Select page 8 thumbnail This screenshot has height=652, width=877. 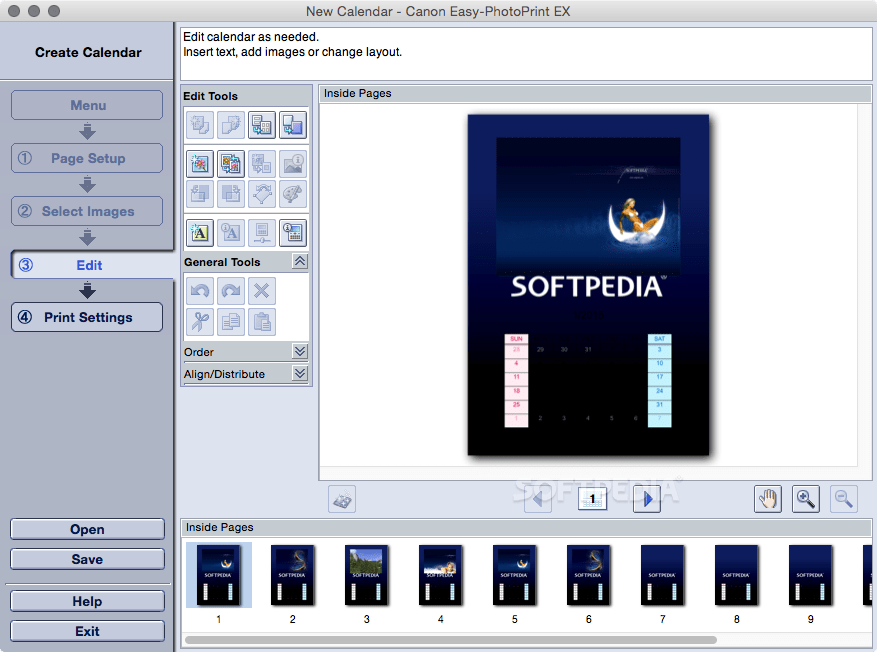pos(737,575)
